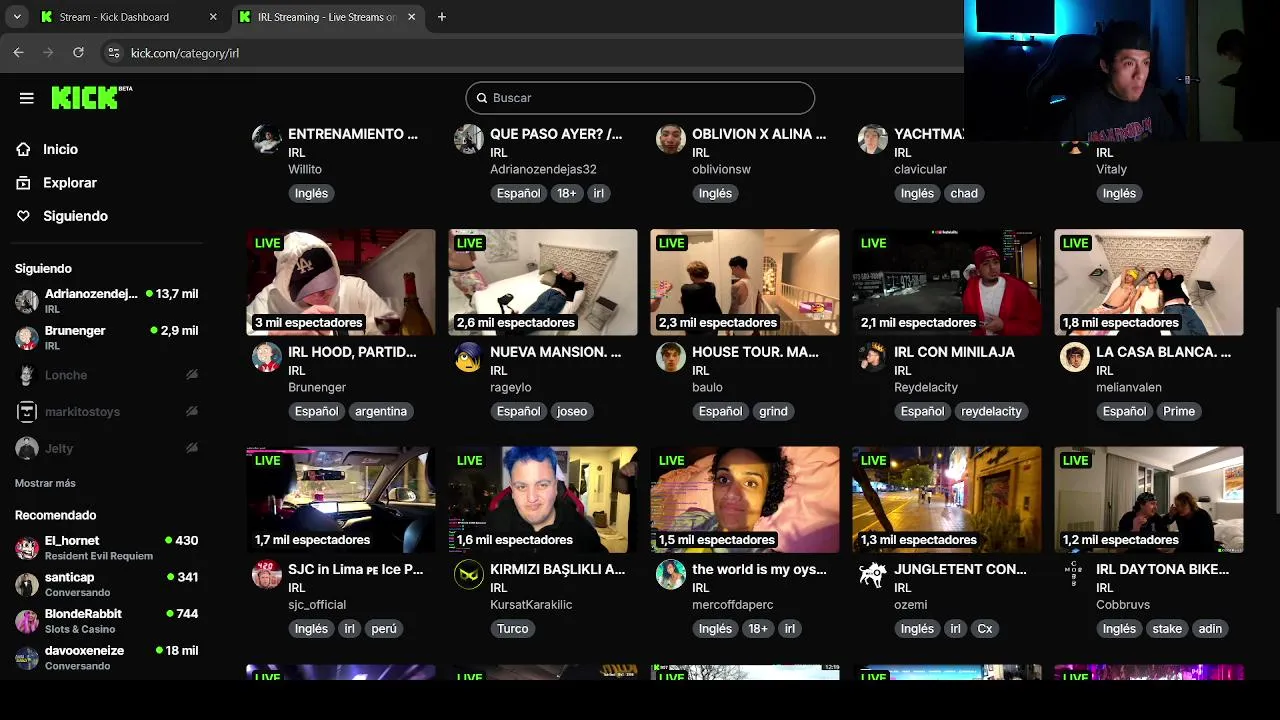Viewport: 1280px width, 720px height.
Task: Open offline channel Jelty
Action: (106, 448)
